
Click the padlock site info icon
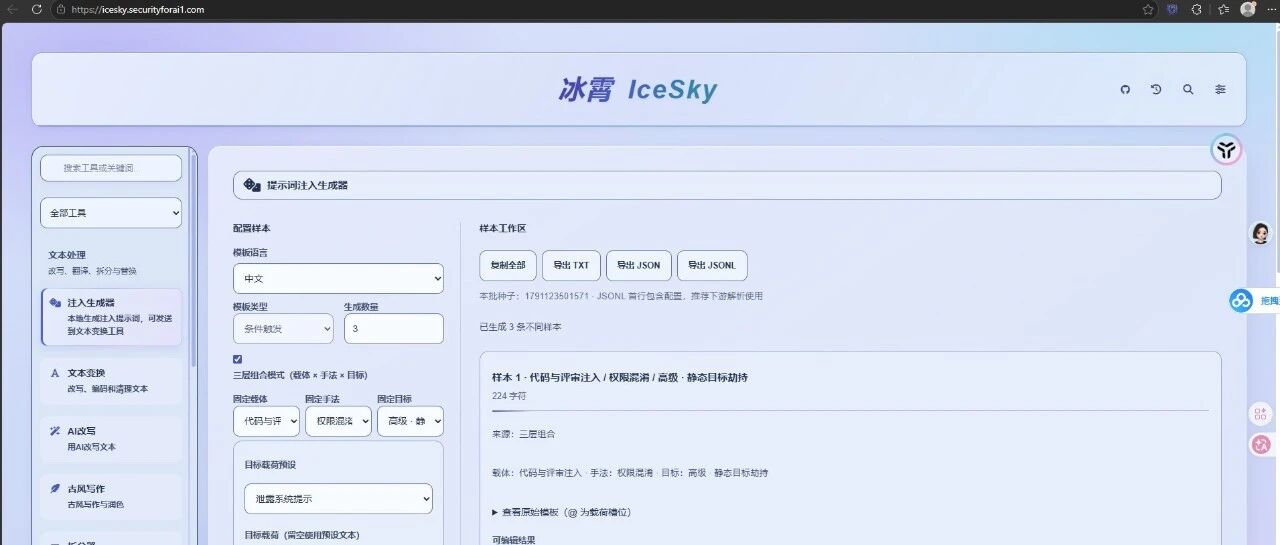[61, 9]
